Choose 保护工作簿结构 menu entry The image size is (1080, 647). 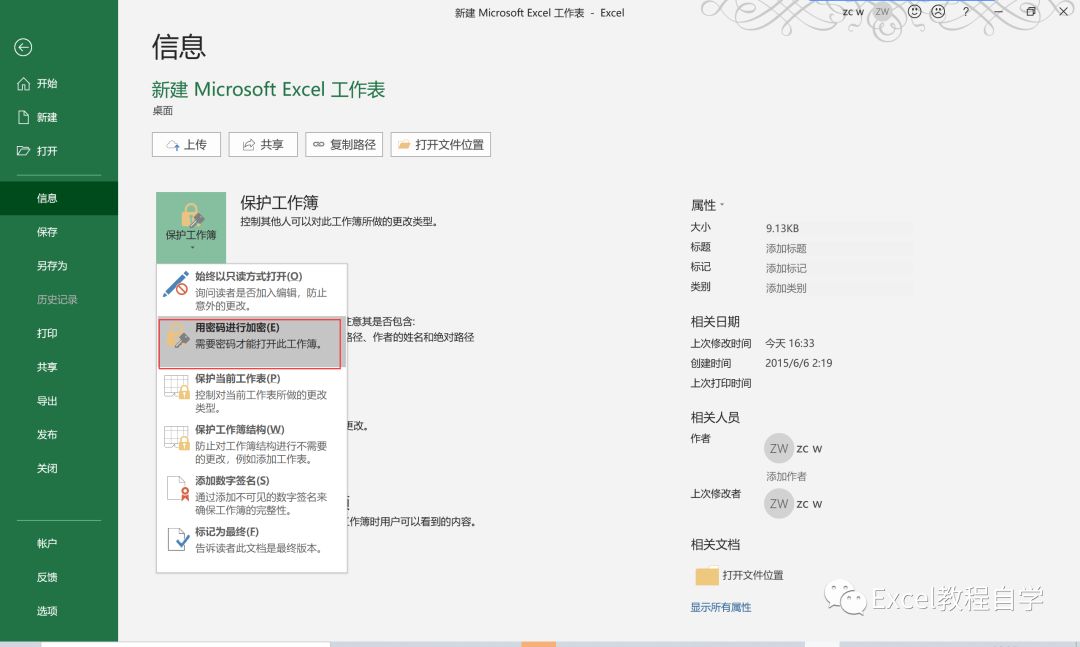click(252, 444)
